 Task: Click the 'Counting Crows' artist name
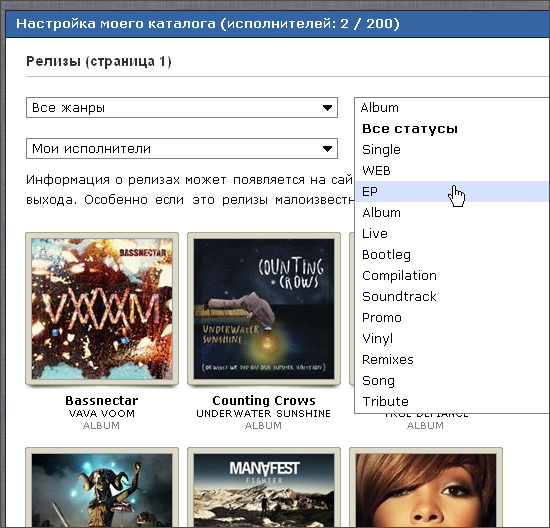tap(264, 401)
